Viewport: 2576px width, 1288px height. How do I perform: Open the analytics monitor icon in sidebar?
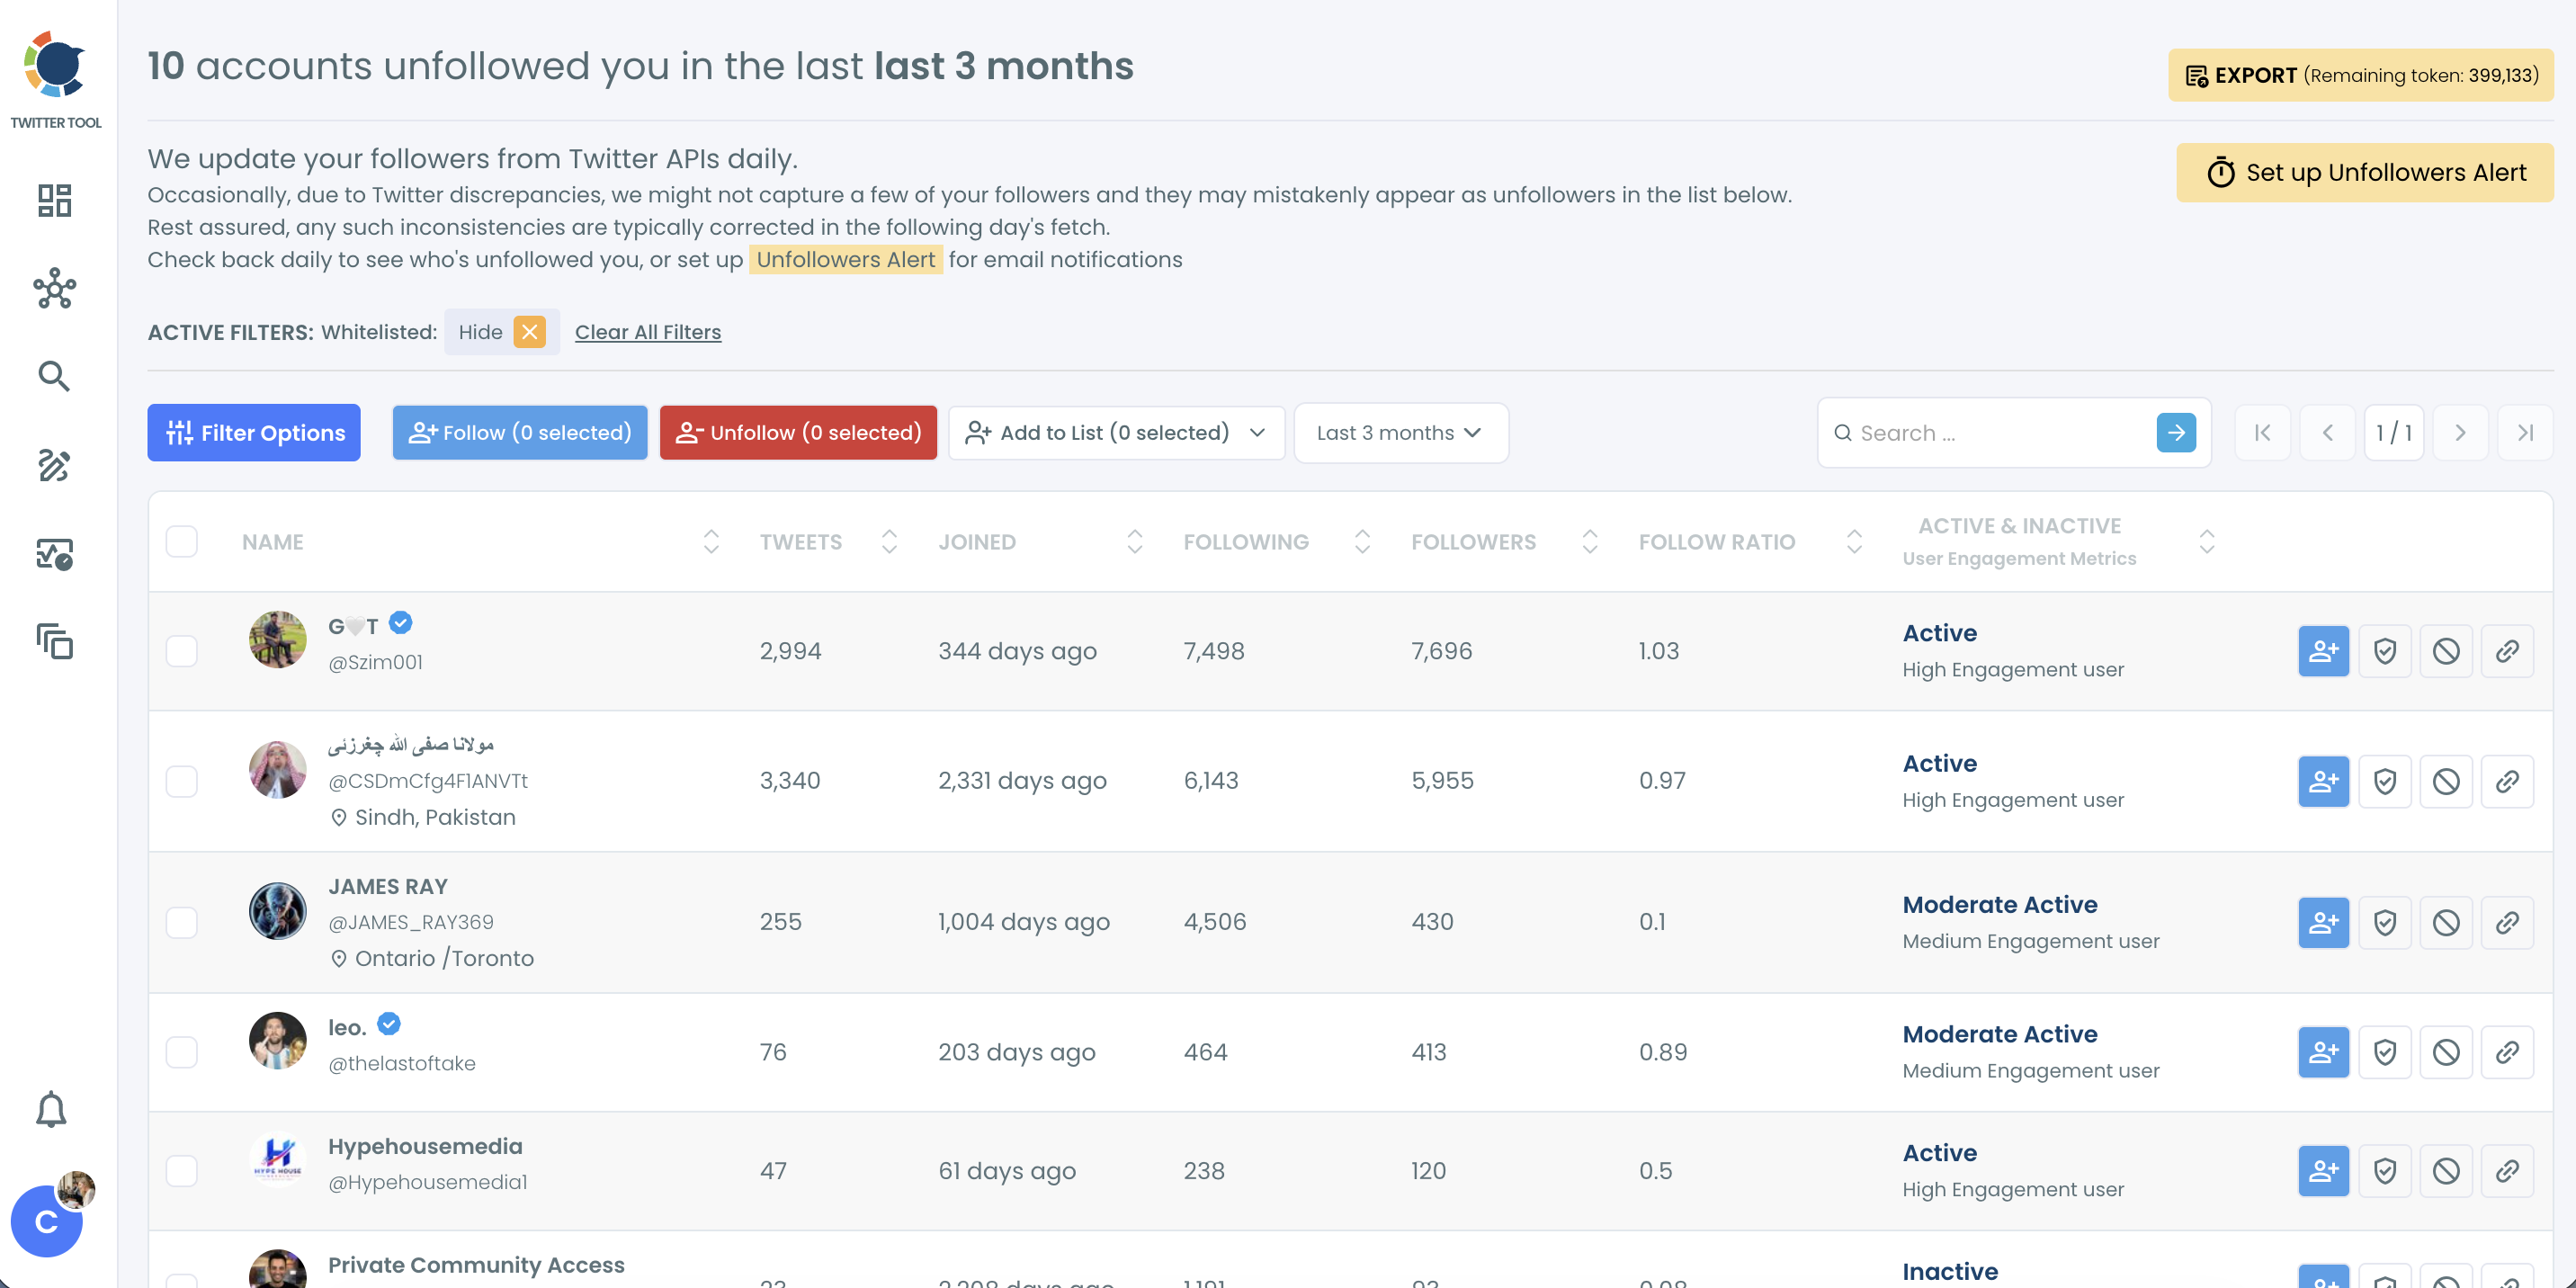coord(55,553)
